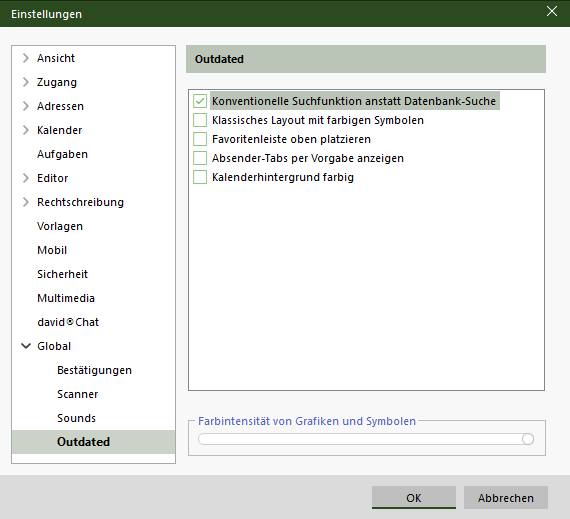Select the Outdated tree entry
570x519 pixels.
point(93,442)
